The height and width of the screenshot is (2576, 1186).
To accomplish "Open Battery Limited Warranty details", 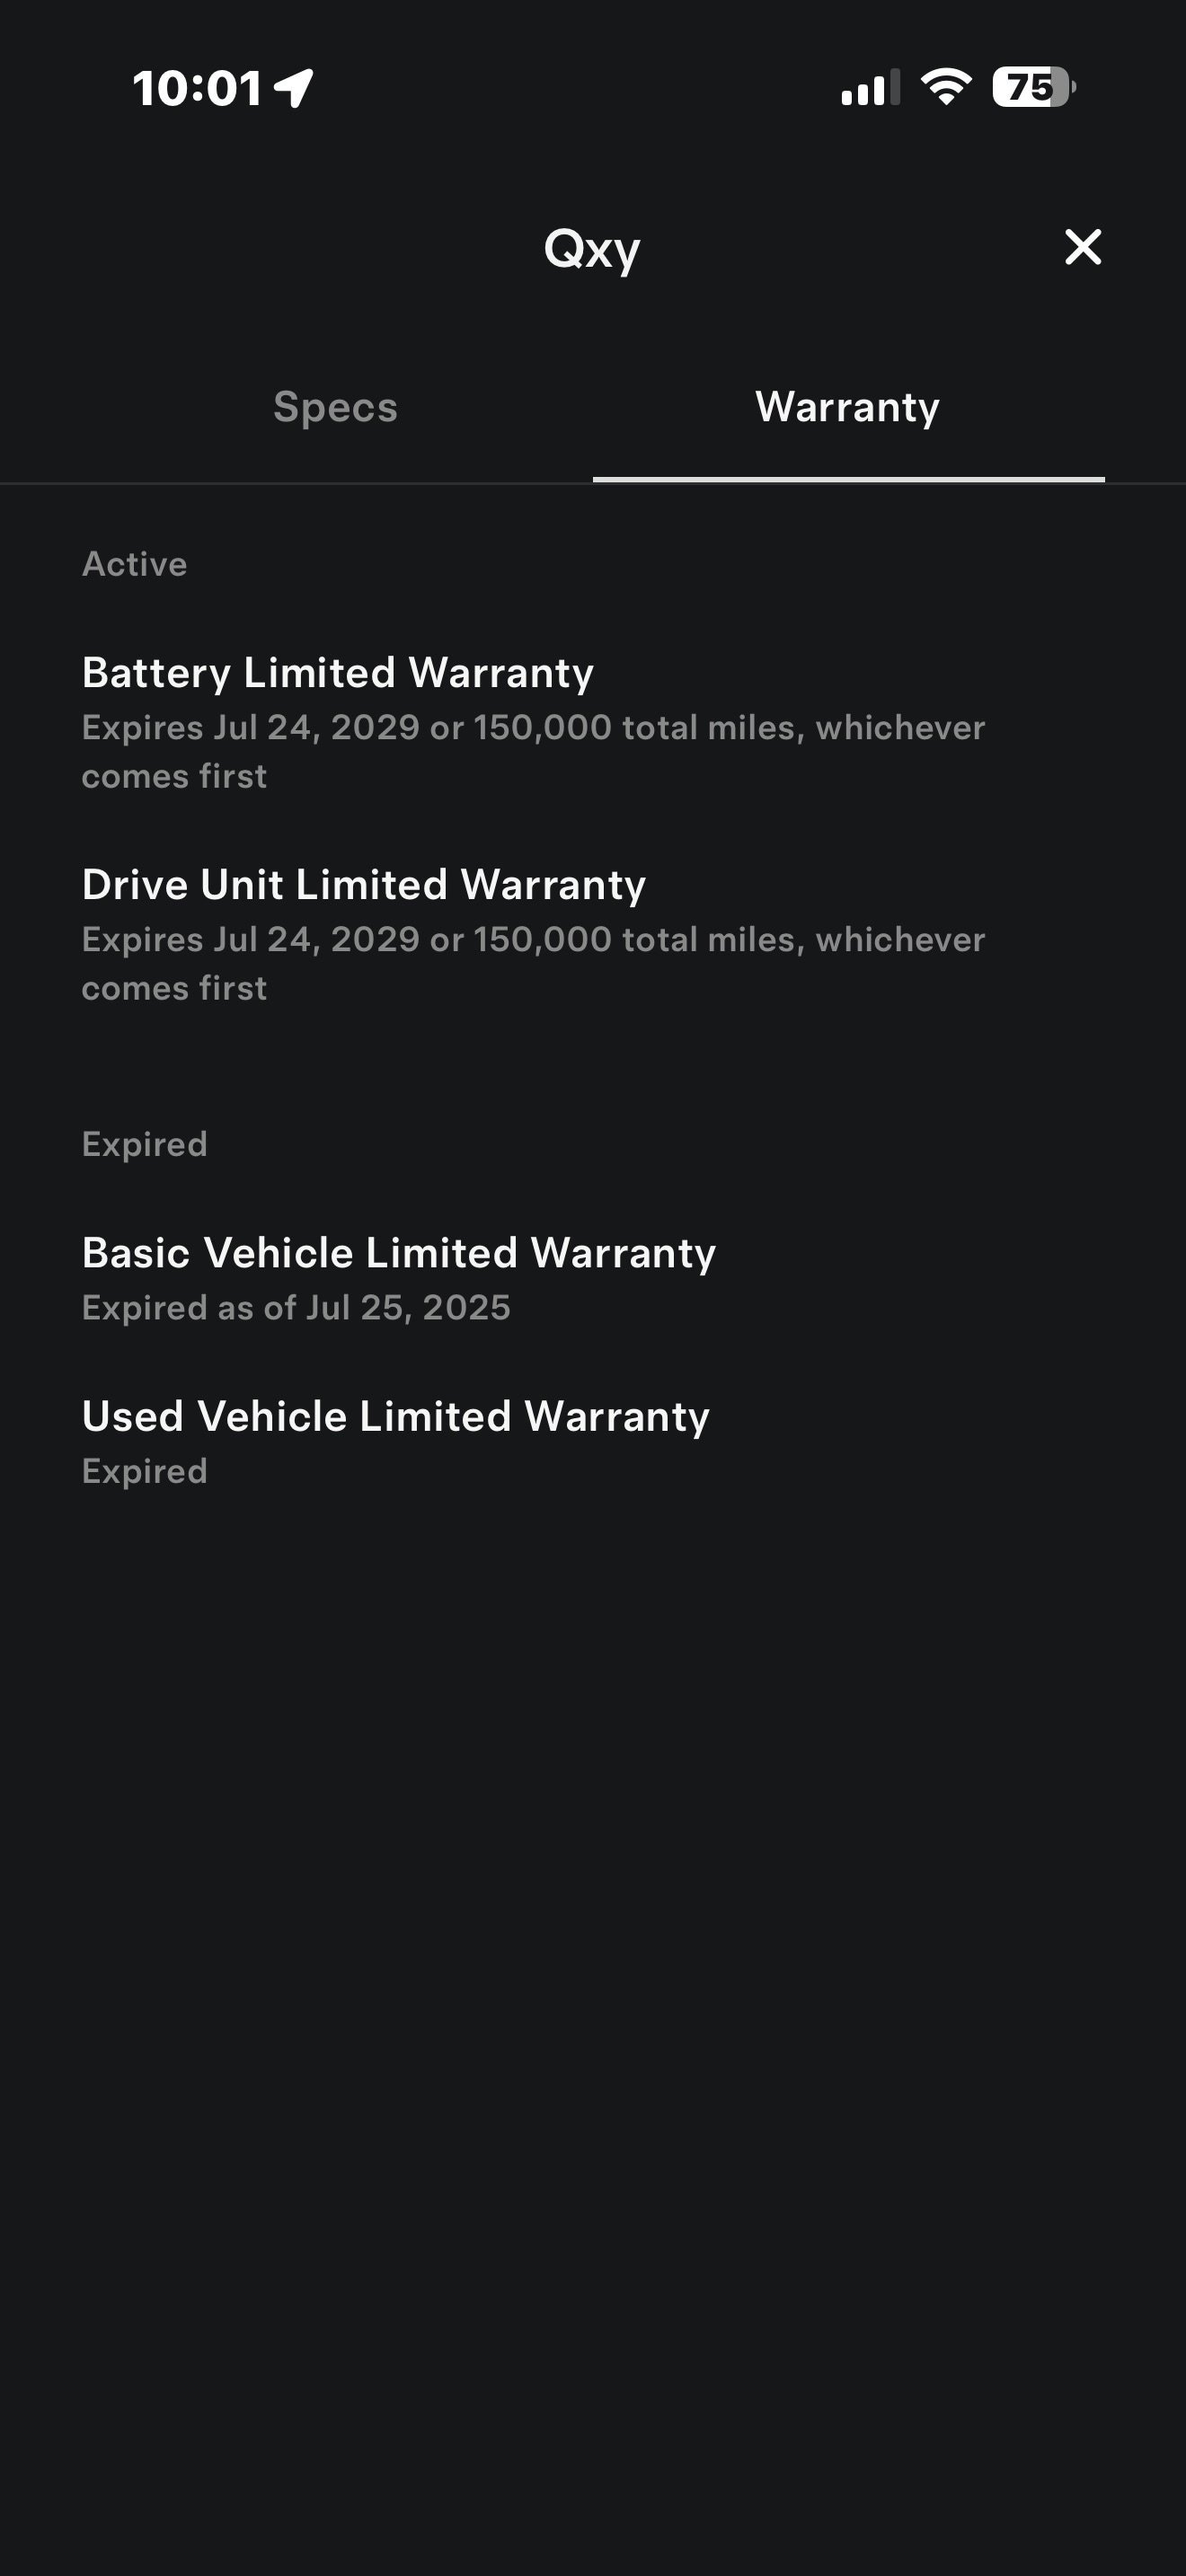I will pyautogui.click(x=338, y=673).
